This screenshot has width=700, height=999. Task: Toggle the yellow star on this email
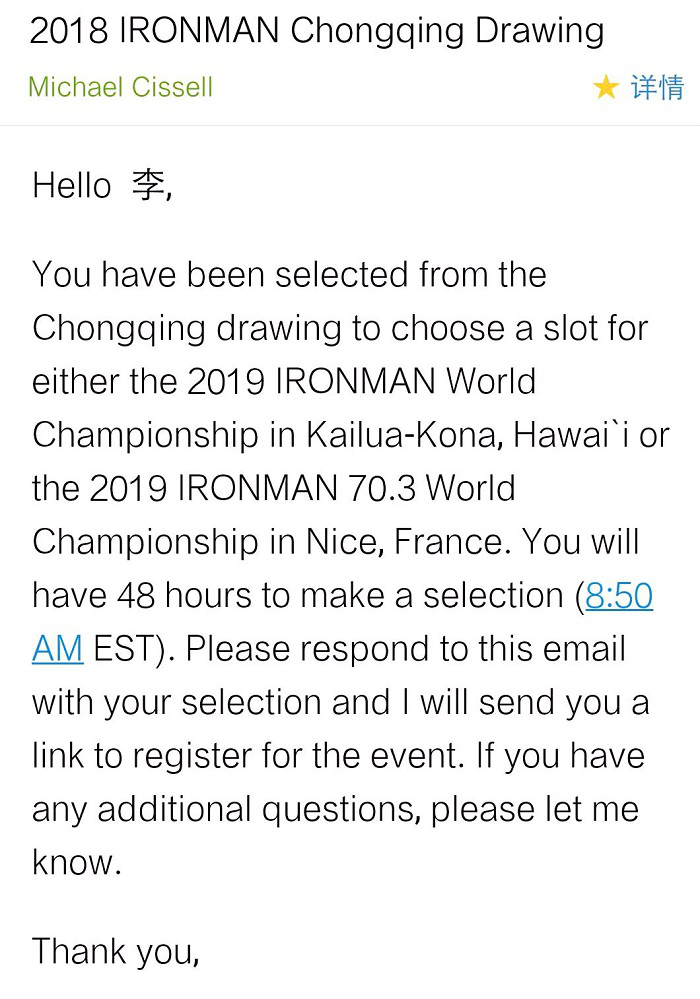tap(605, 88)
